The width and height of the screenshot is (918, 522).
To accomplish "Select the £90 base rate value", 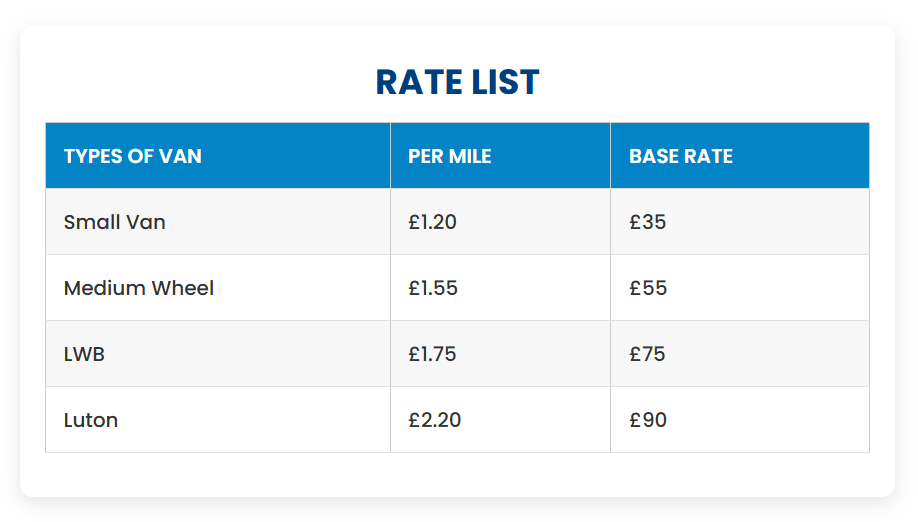I will click(648, 420).
